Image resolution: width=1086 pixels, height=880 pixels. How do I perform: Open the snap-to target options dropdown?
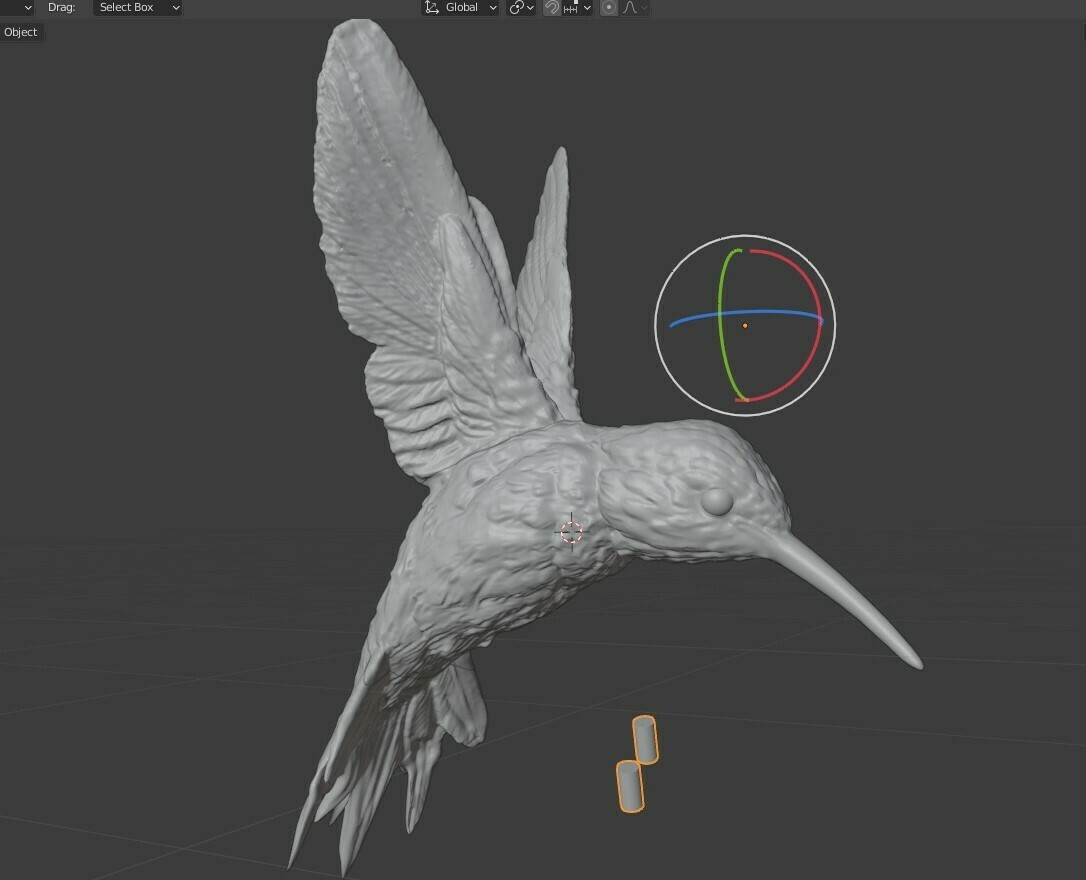pyautogui.click(x=586, y=8)
